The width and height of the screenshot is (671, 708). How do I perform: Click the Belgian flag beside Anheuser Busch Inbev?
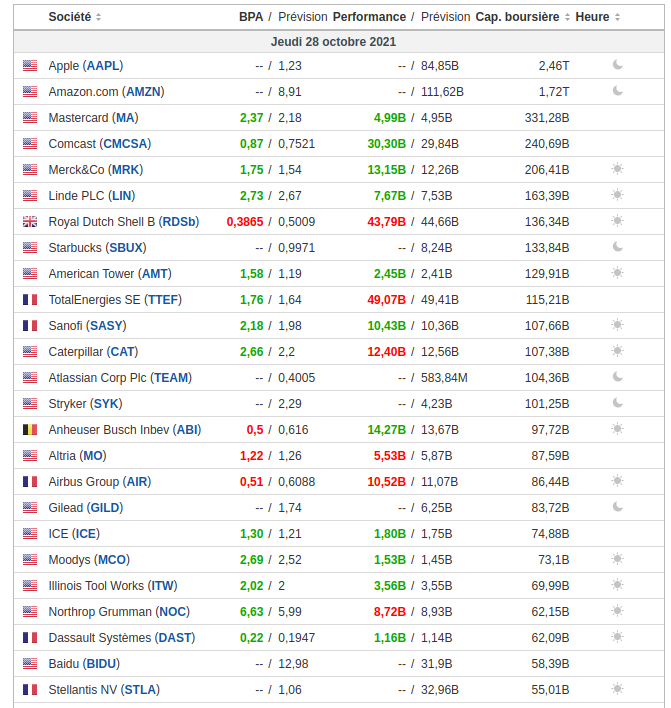pyautogui.click(x=30, y=429)
